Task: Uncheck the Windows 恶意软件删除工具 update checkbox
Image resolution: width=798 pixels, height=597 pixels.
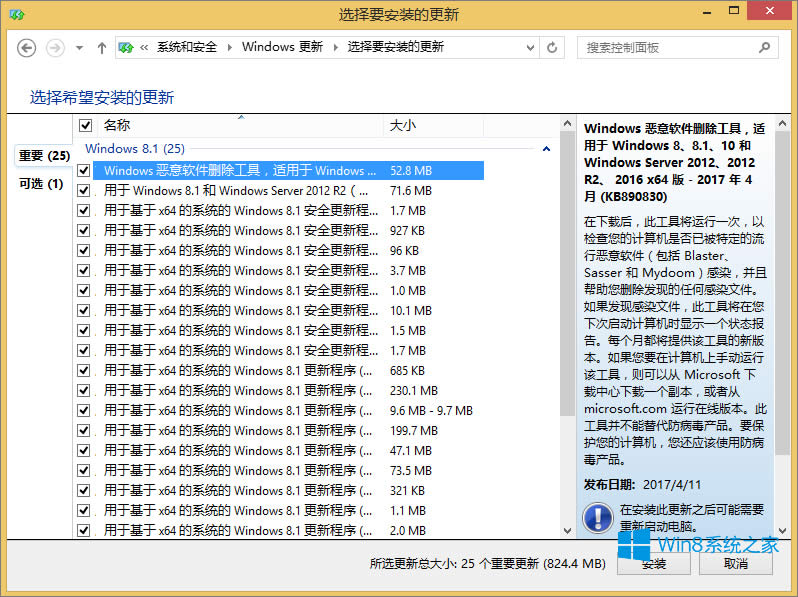Action: click(84, 171)
